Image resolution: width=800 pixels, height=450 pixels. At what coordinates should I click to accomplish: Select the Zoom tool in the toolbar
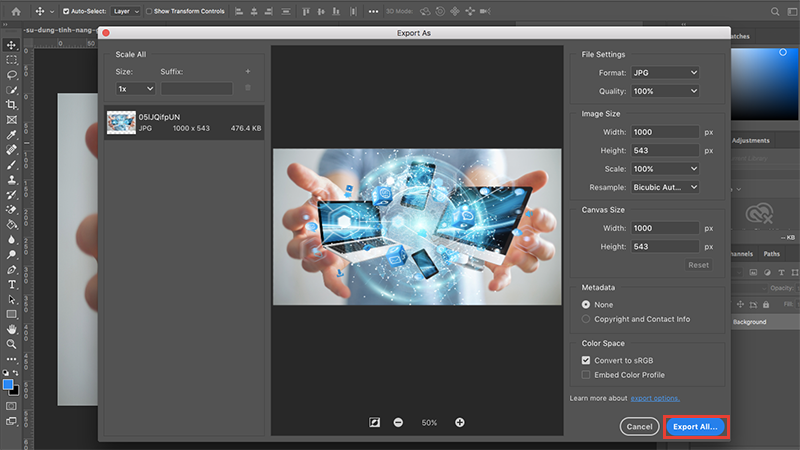11,344
